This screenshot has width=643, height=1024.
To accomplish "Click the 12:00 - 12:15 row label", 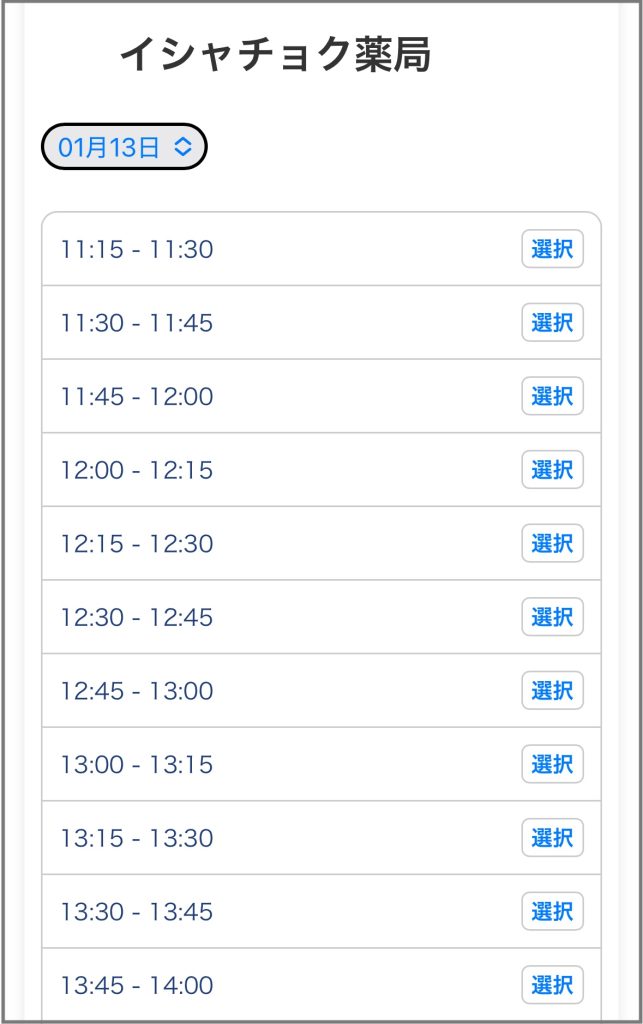I will 137,470.
